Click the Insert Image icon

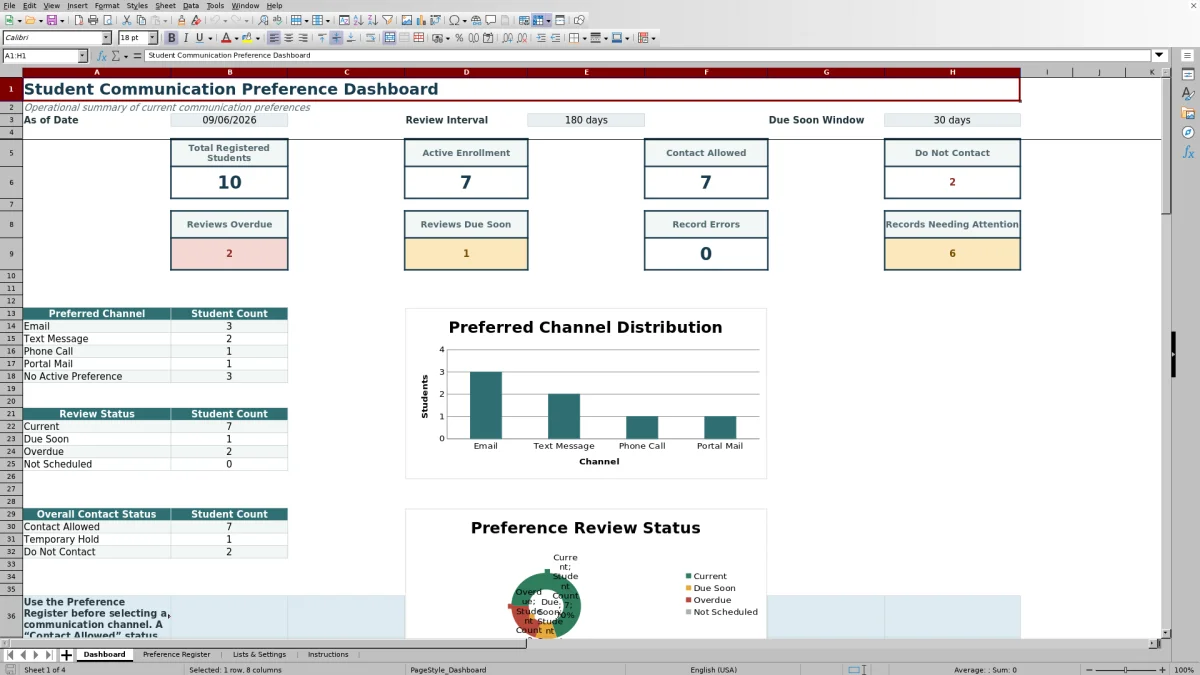pyautogui.click(x=407, y=20)
